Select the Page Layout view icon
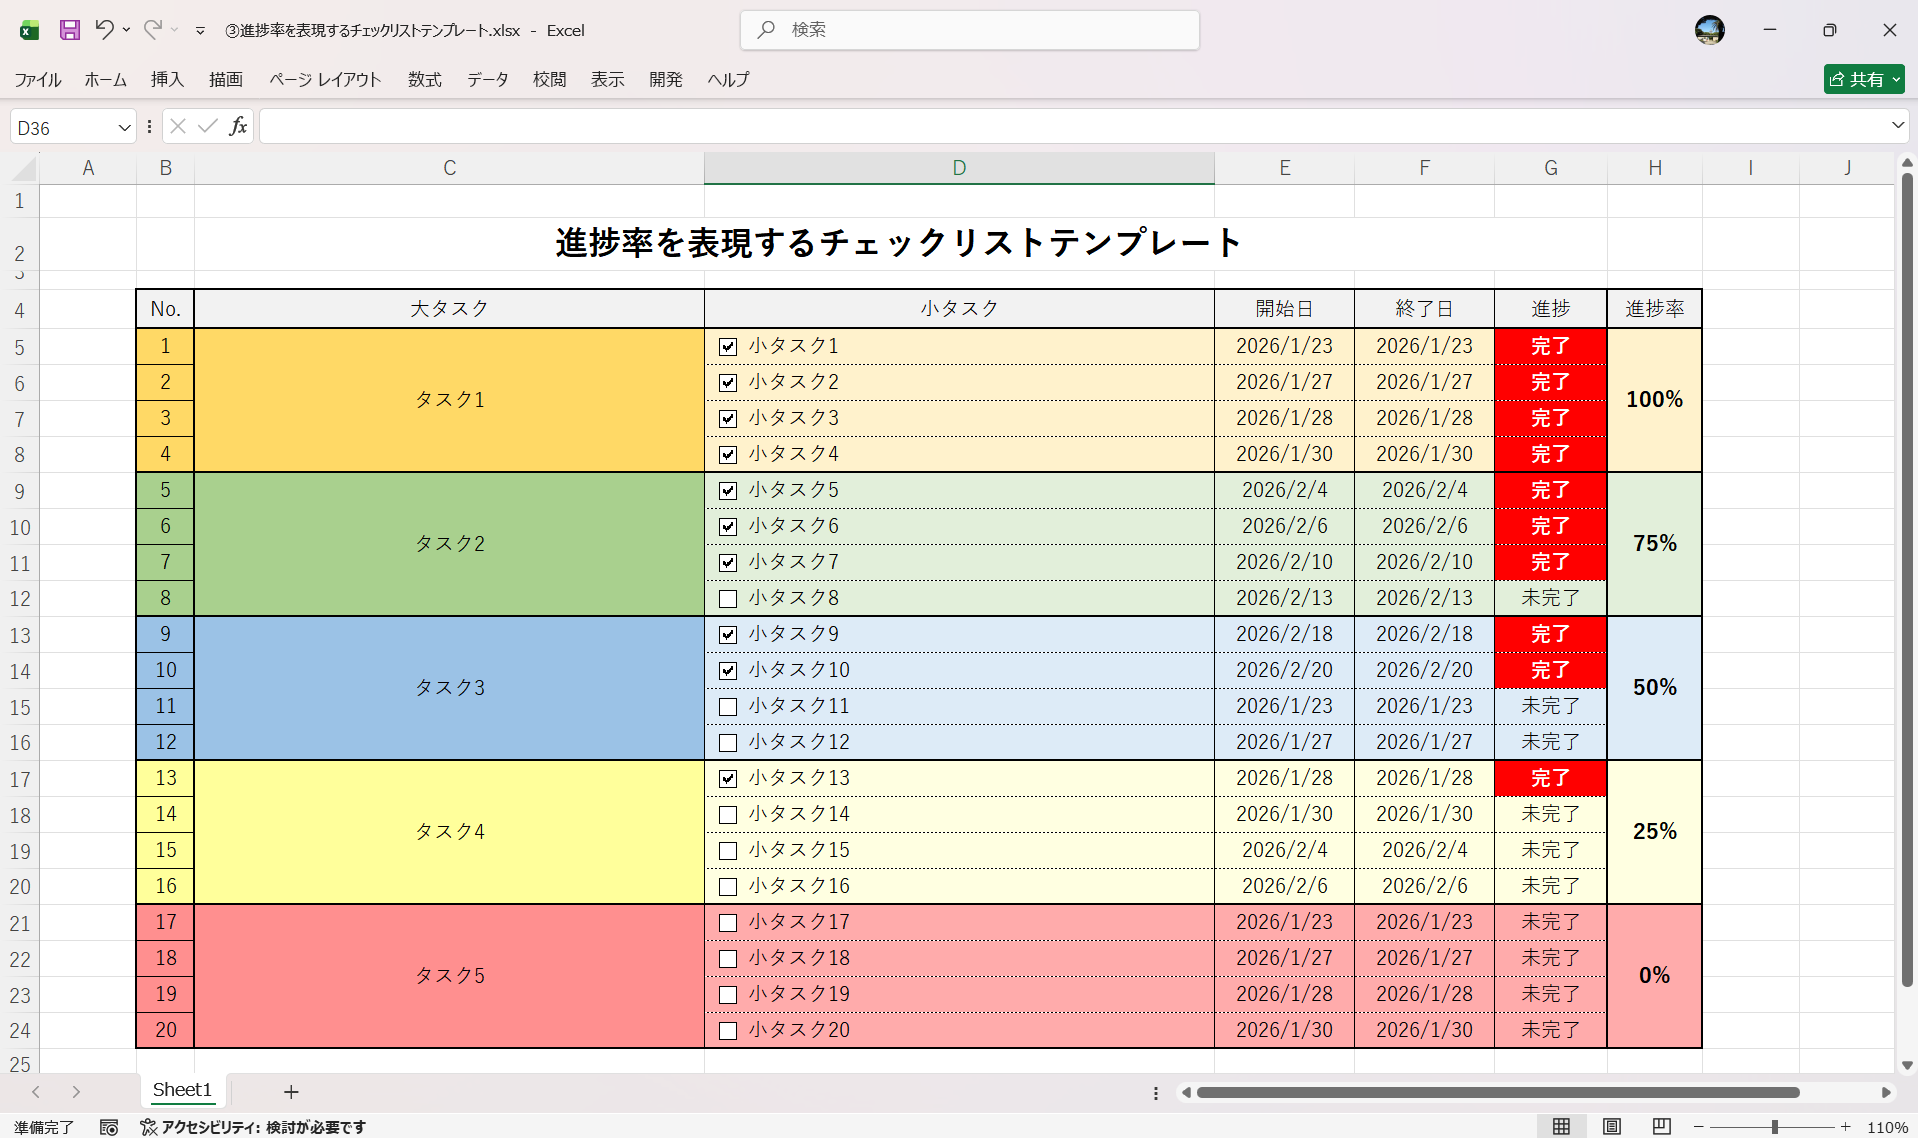The image size is (1918, 1138). click(x=1612, y=1126)
